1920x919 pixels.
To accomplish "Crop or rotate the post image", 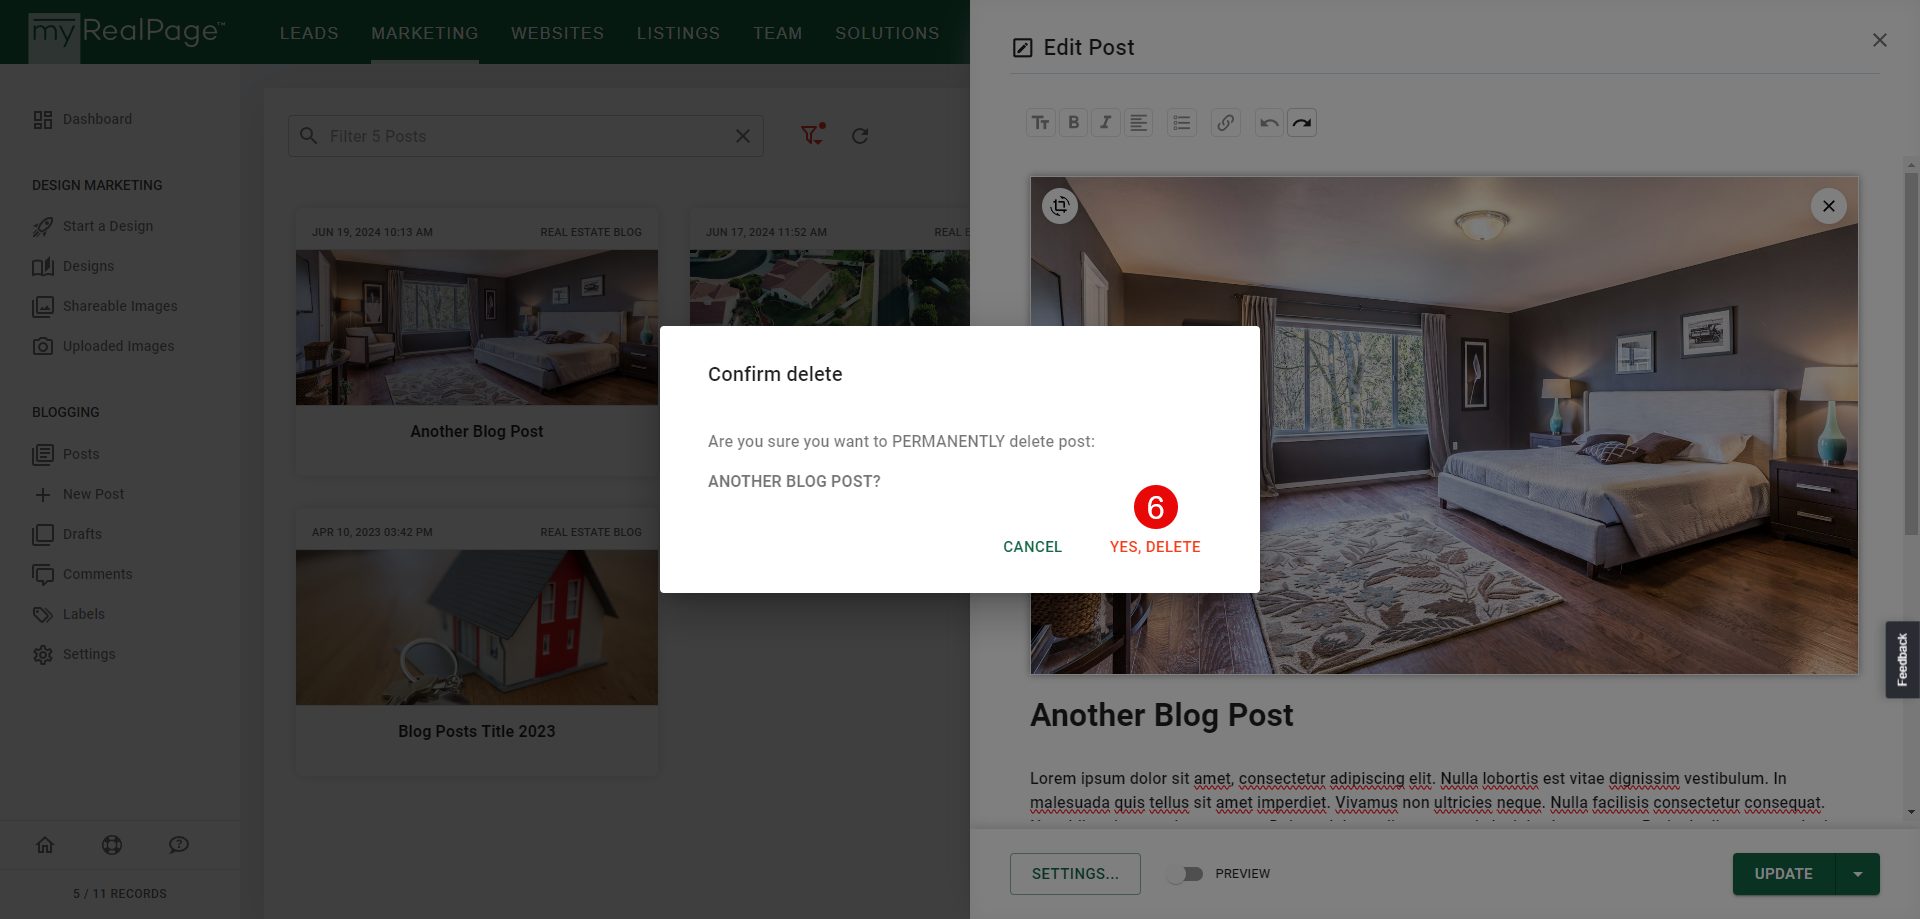I will coord(1060,206).
